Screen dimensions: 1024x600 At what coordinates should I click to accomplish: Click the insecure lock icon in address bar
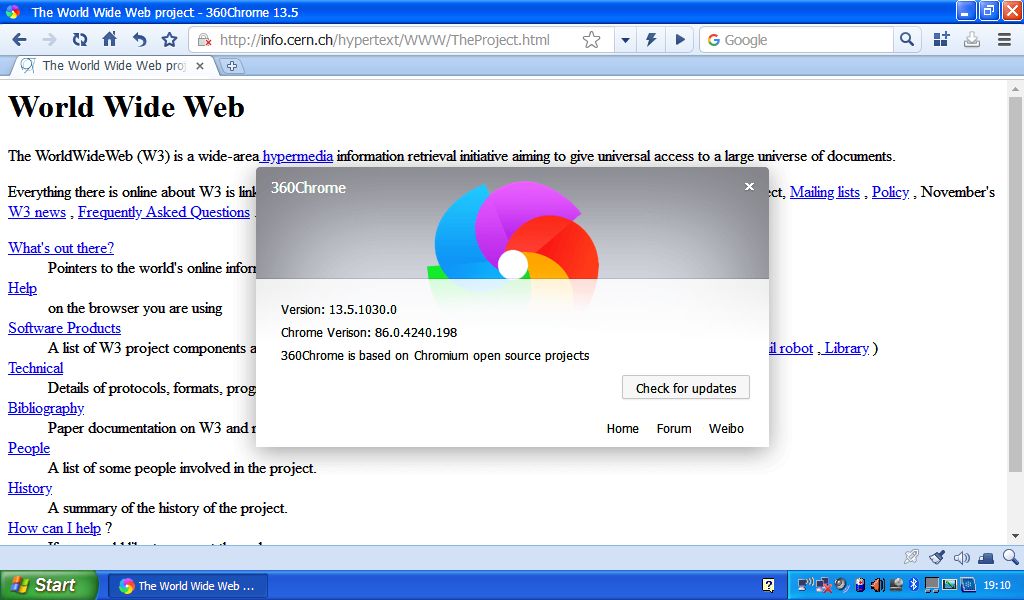point(204,40)
